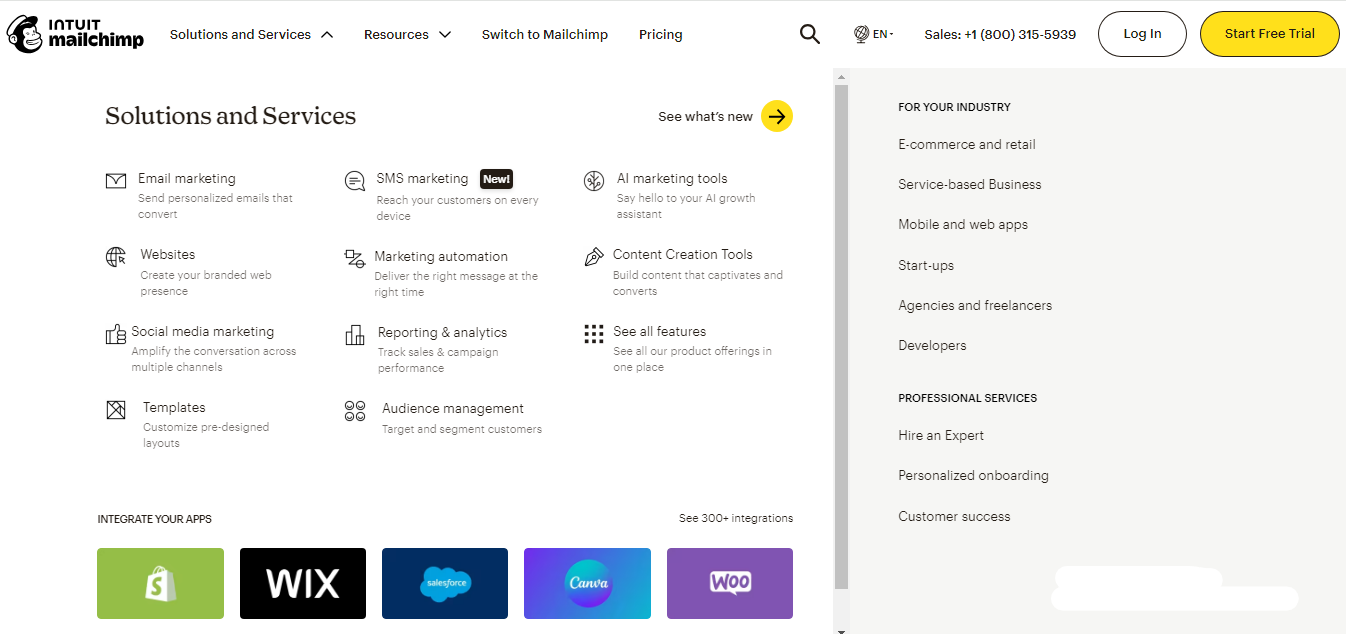The image size is (1346, 634).
Task: Open Websites feature title
Action: coord(168,254)
